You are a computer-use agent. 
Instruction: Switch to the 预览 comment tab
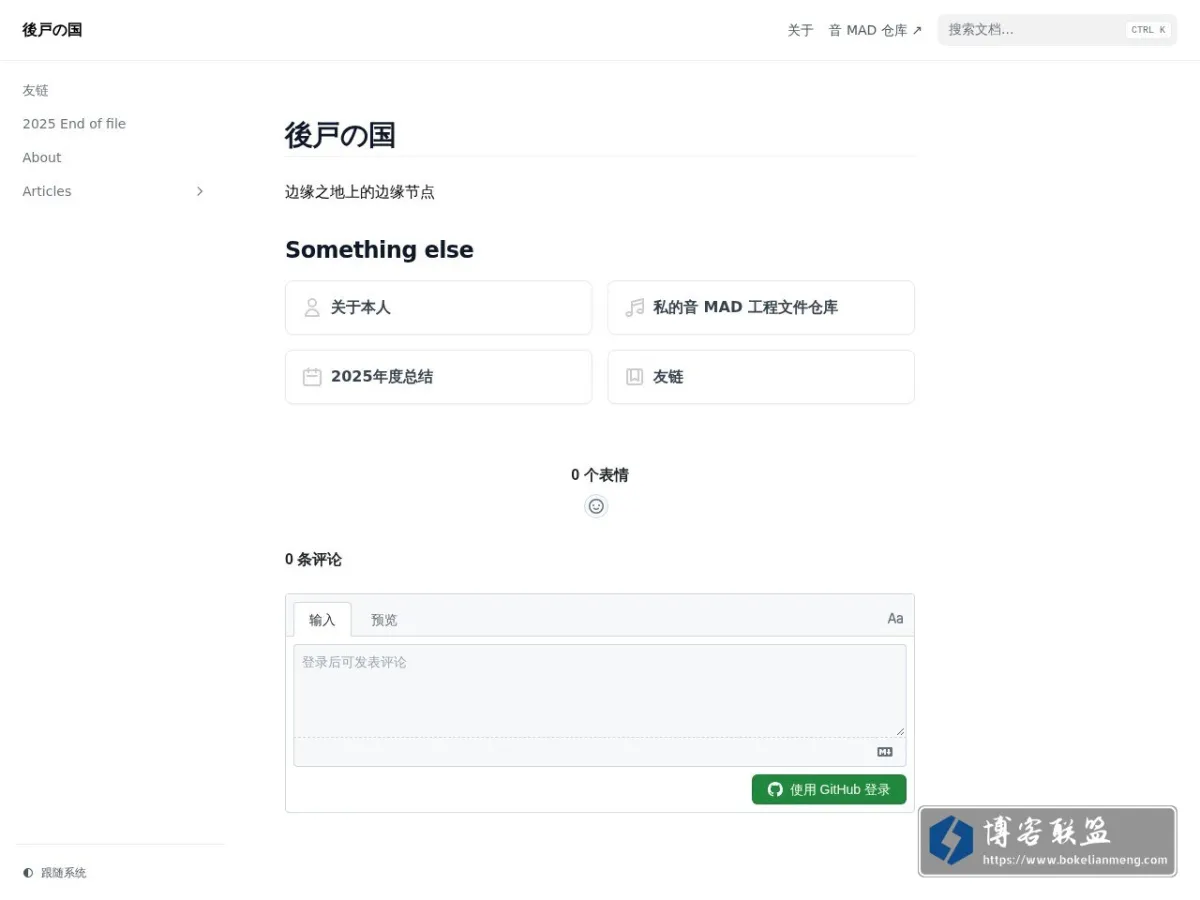pos(384,620)
